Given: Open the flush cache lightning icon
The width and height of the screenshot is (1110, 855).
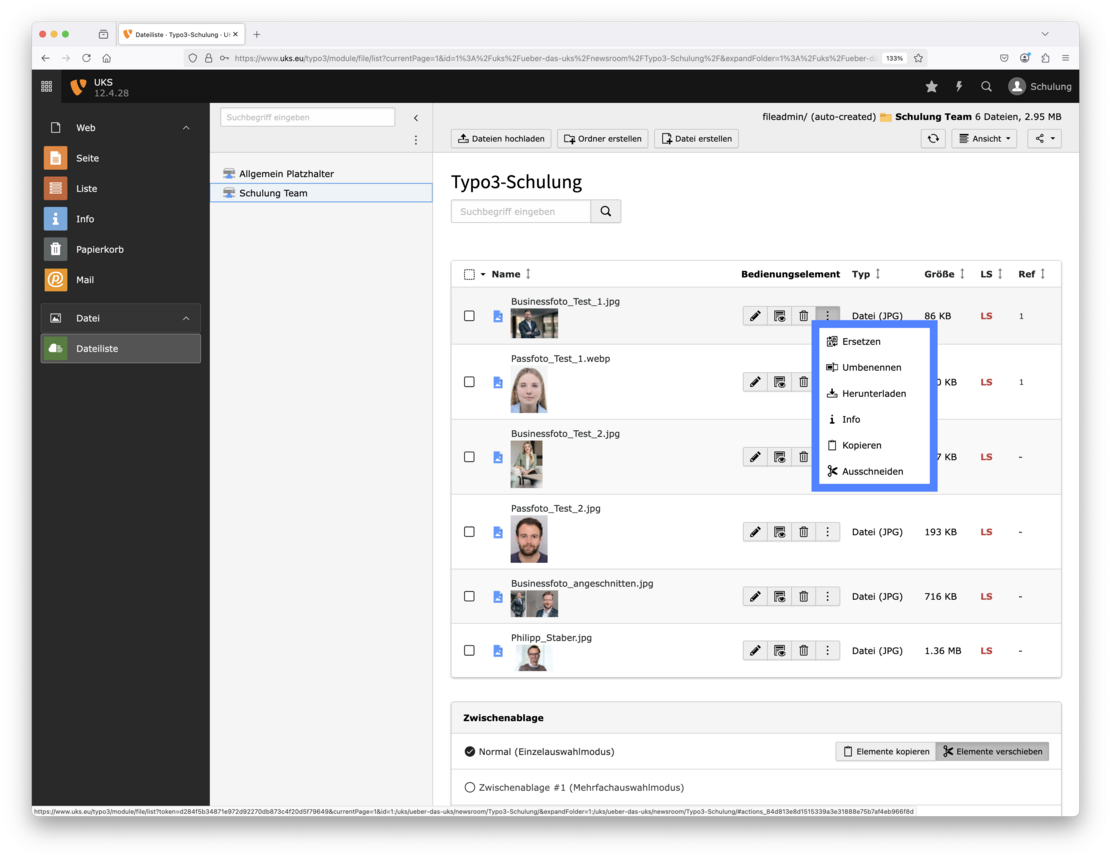Looking at the screenshot, I should pyautogui.click(x=958, y=87).
